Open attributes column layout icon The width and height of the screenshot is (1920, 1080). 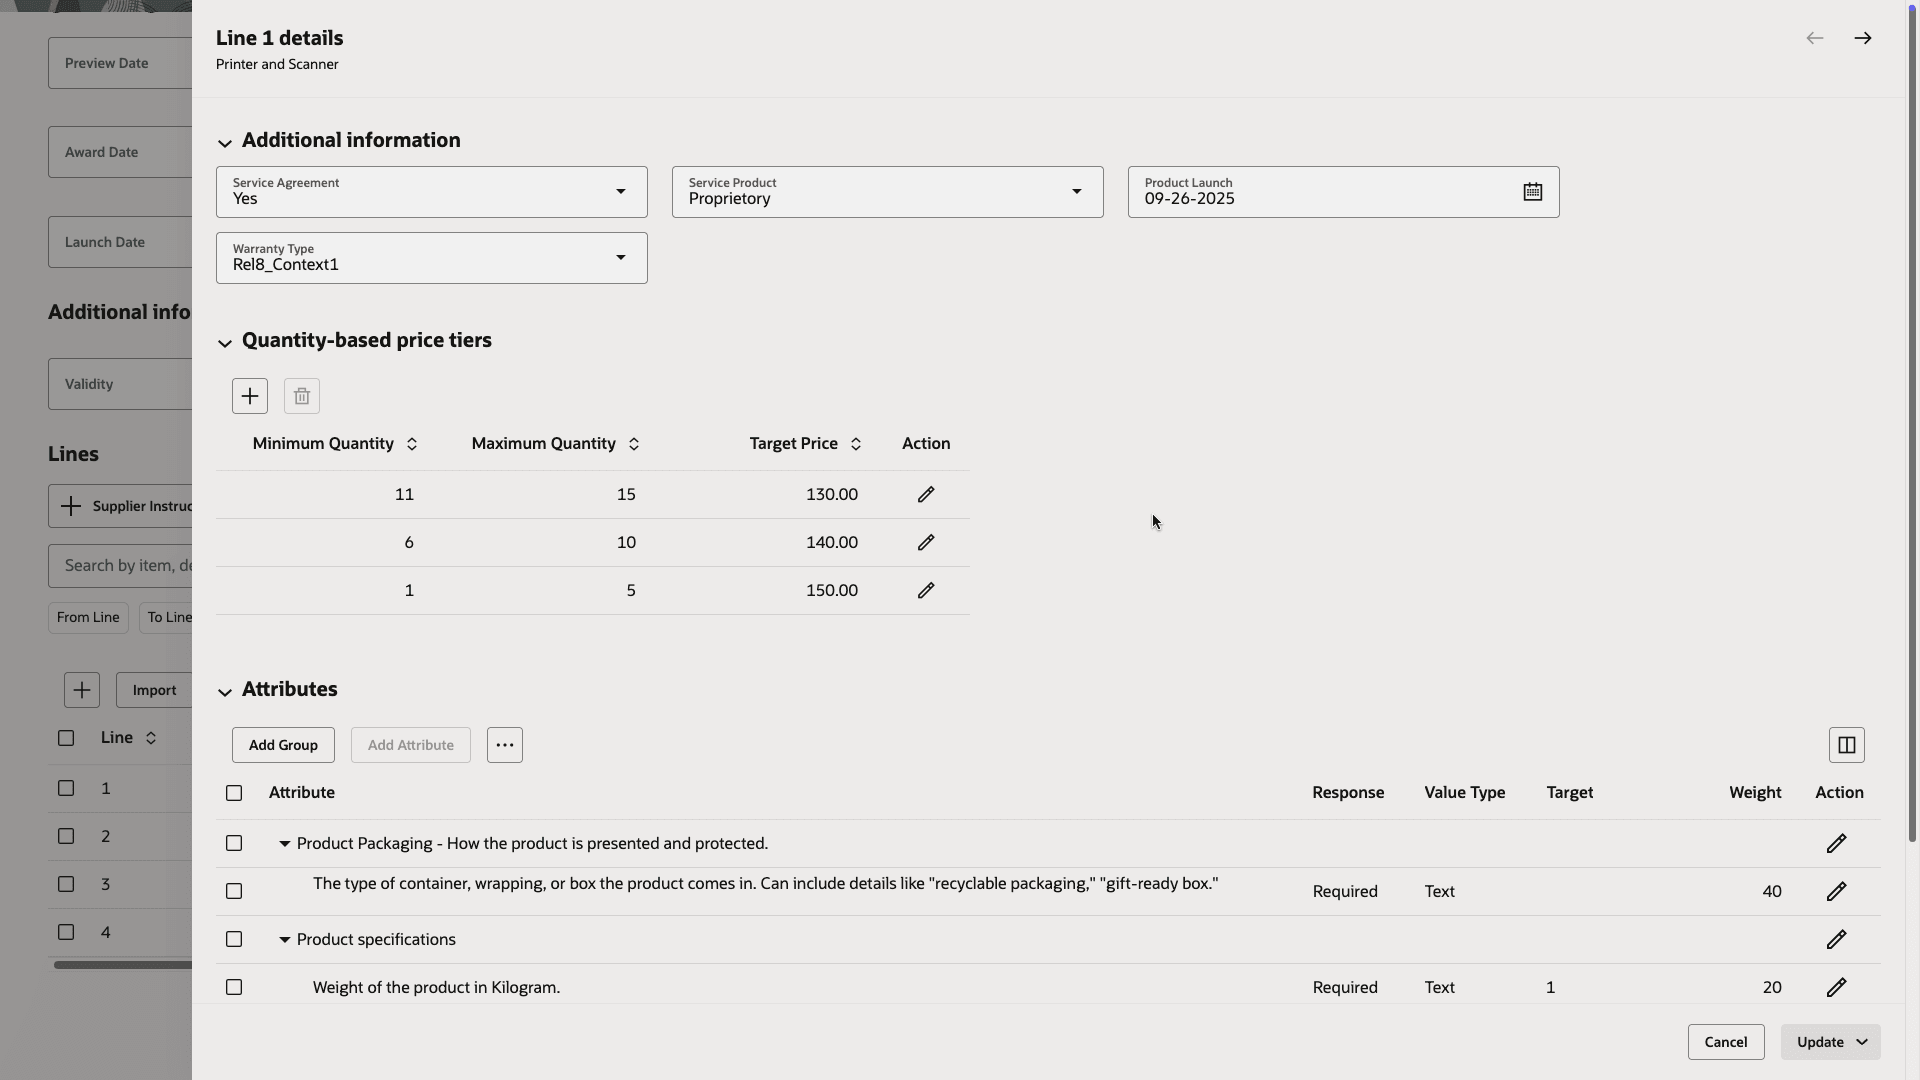point(1846,745)
